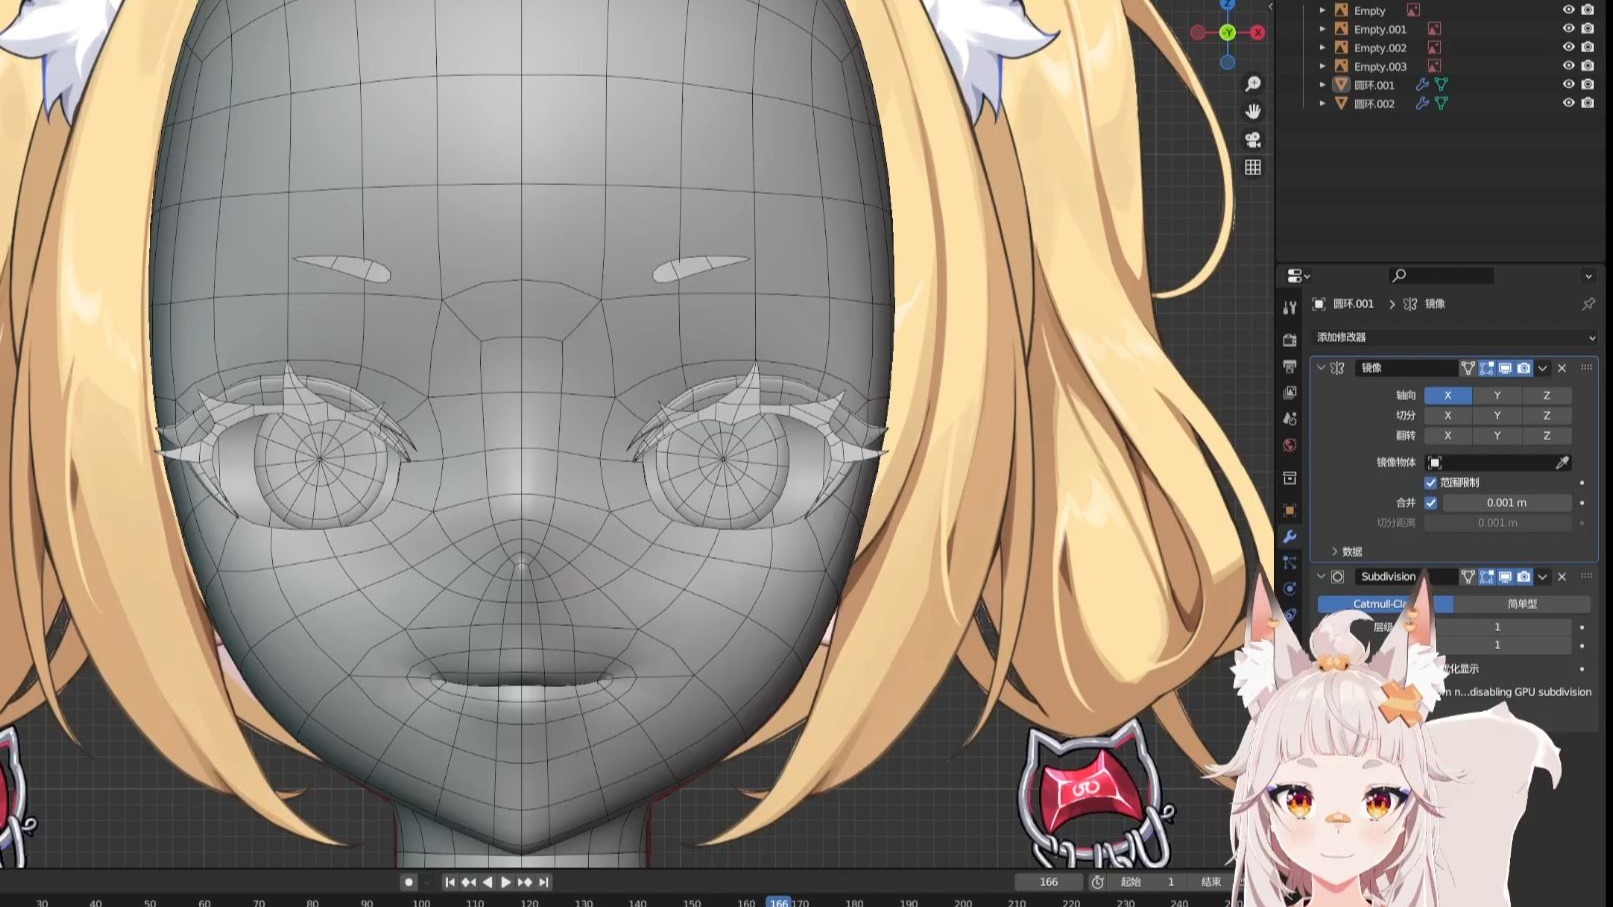Open the Subdivision modifier extras dropdown arrow

click(x=1543, y=577)
